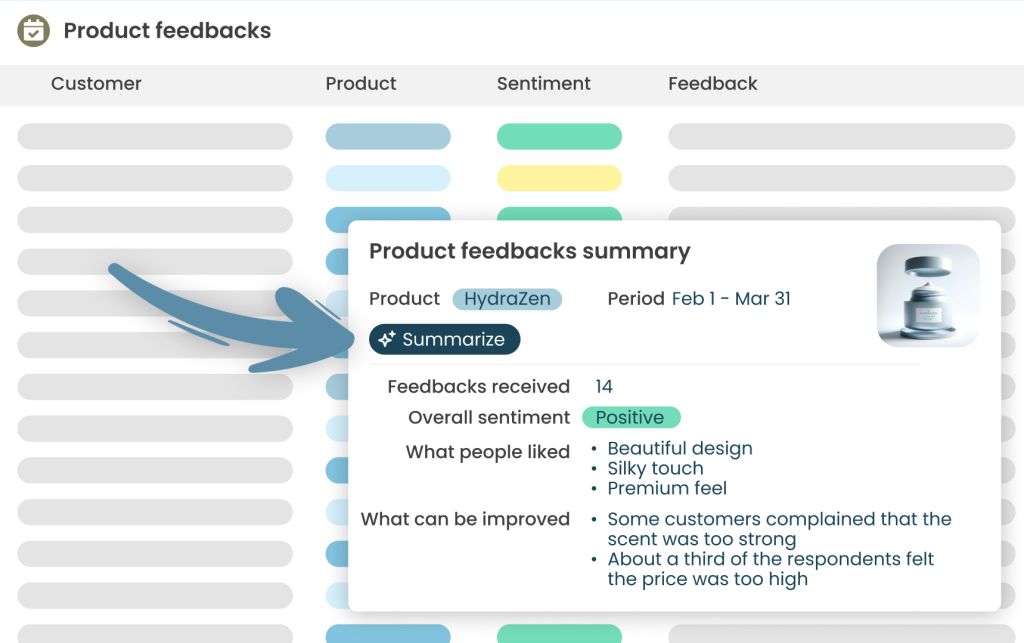The height and width of the screenshot is (643, 1024).
Task: Sort by the Product column header
Action: click(x=361, y=84)
